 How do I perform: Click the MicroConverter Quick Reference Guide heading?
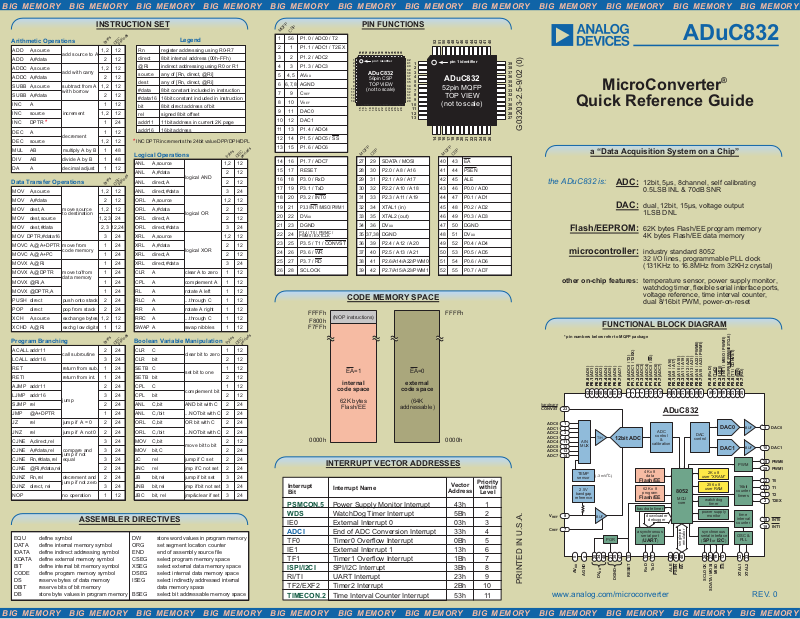click(x=665, y=92)
